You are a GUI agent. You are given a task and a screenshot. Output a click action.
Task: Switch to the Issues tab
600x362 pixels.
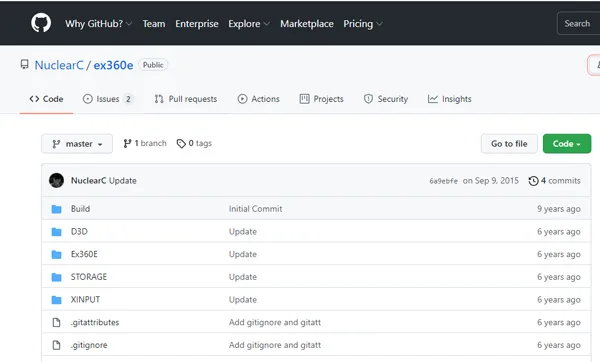coord(108,99)
